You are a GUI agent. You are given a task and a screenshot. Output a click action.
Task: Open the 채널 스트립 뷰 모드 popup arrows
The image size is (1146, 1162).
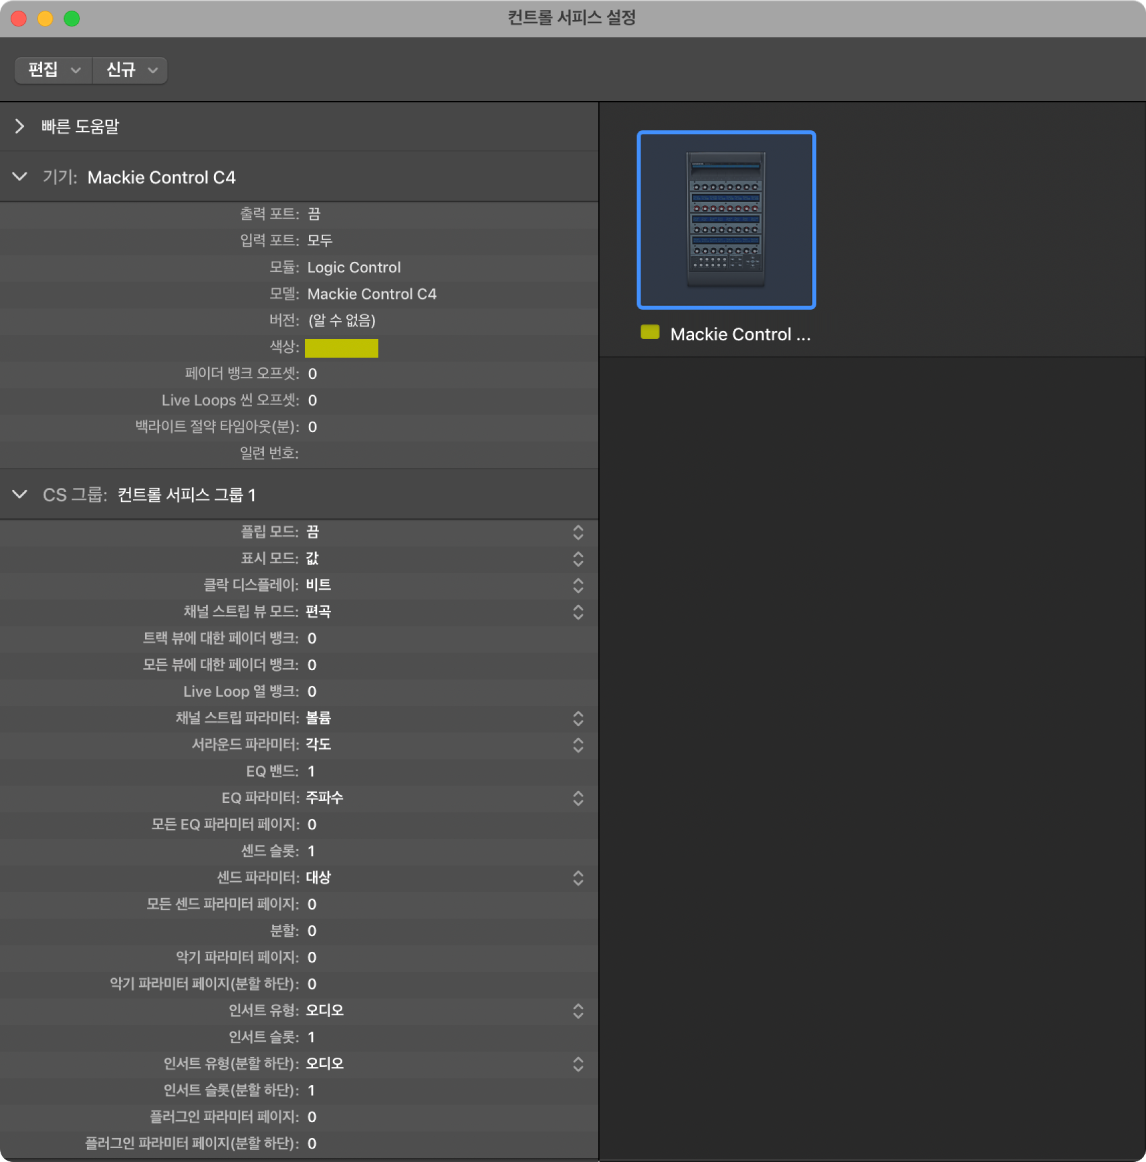pyautogui.click(x=578, y=612)
